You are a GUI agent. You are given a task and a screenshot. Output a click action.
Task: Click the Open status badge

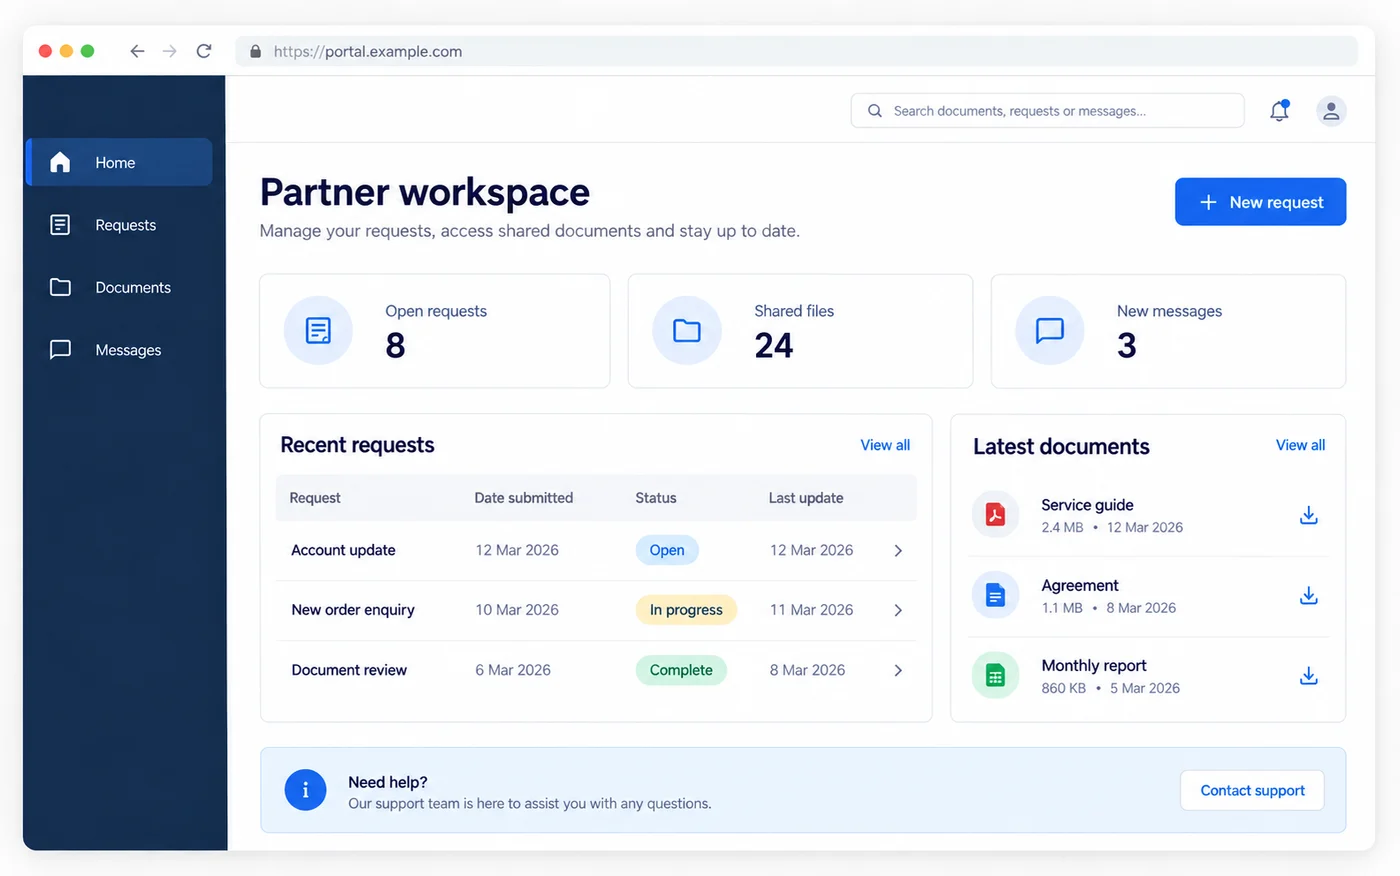667,550
